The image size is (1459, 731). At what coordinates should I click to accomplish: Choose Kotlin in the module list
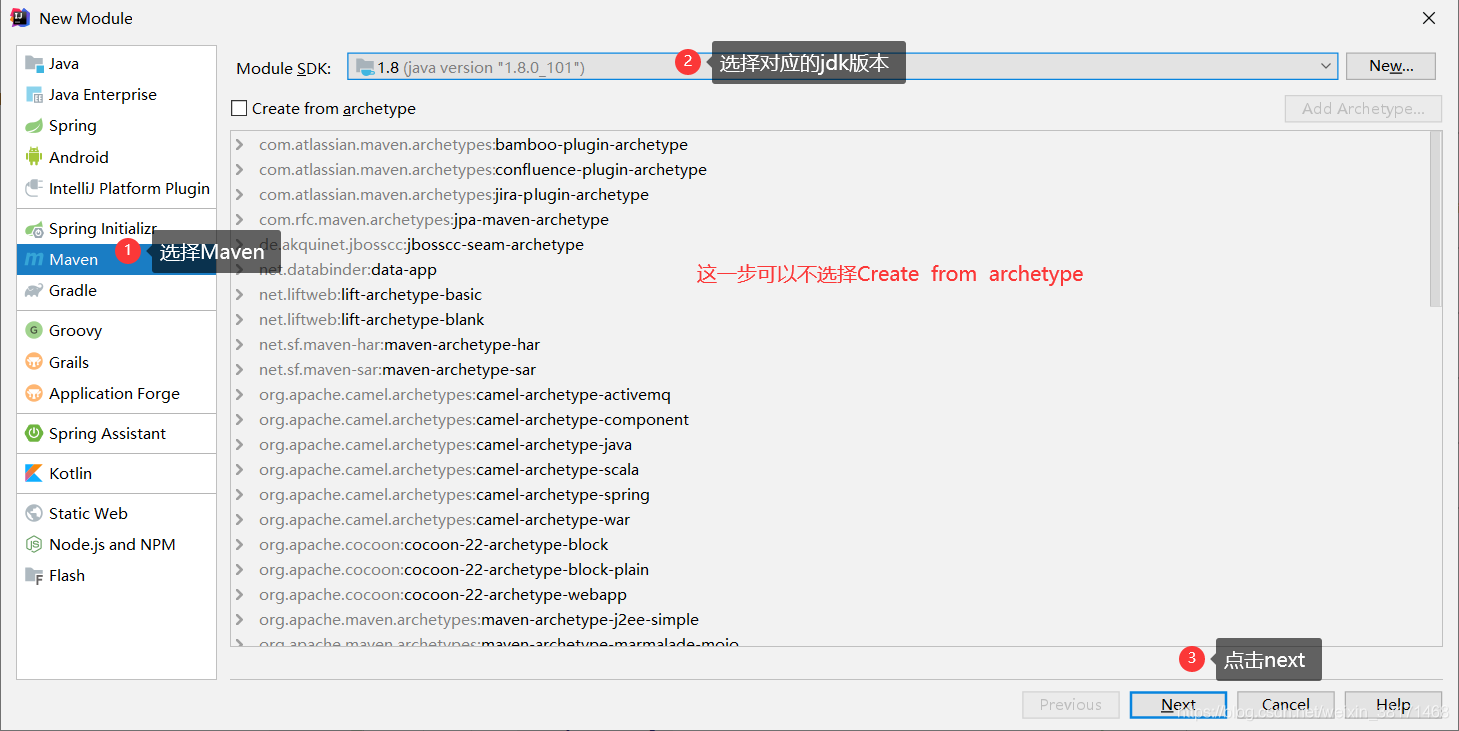116,473
